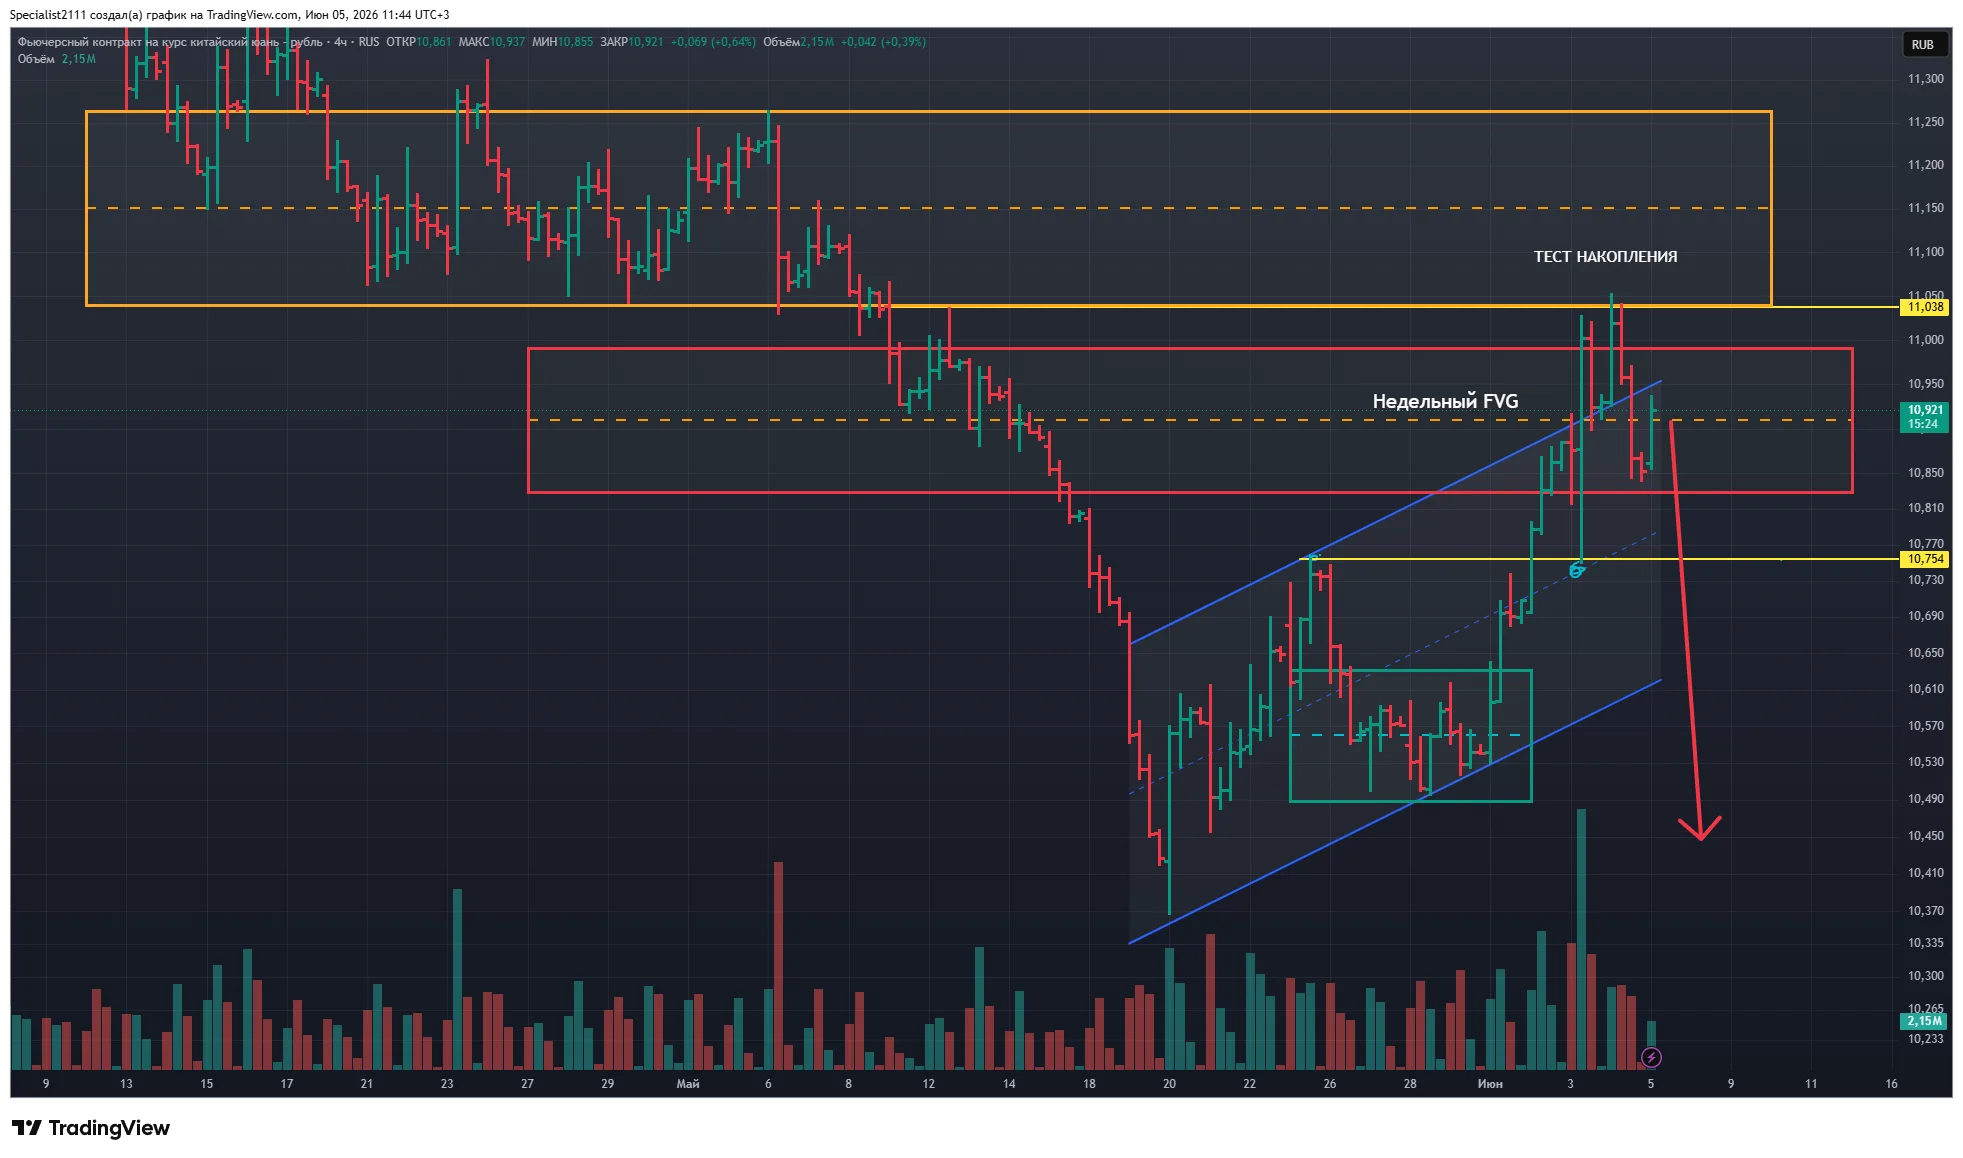The width and height of the screenshot is (1963, 1158).
Task: Click the "Объём 2,15M" indicator legend line
Action: click(x=57, y=59)
